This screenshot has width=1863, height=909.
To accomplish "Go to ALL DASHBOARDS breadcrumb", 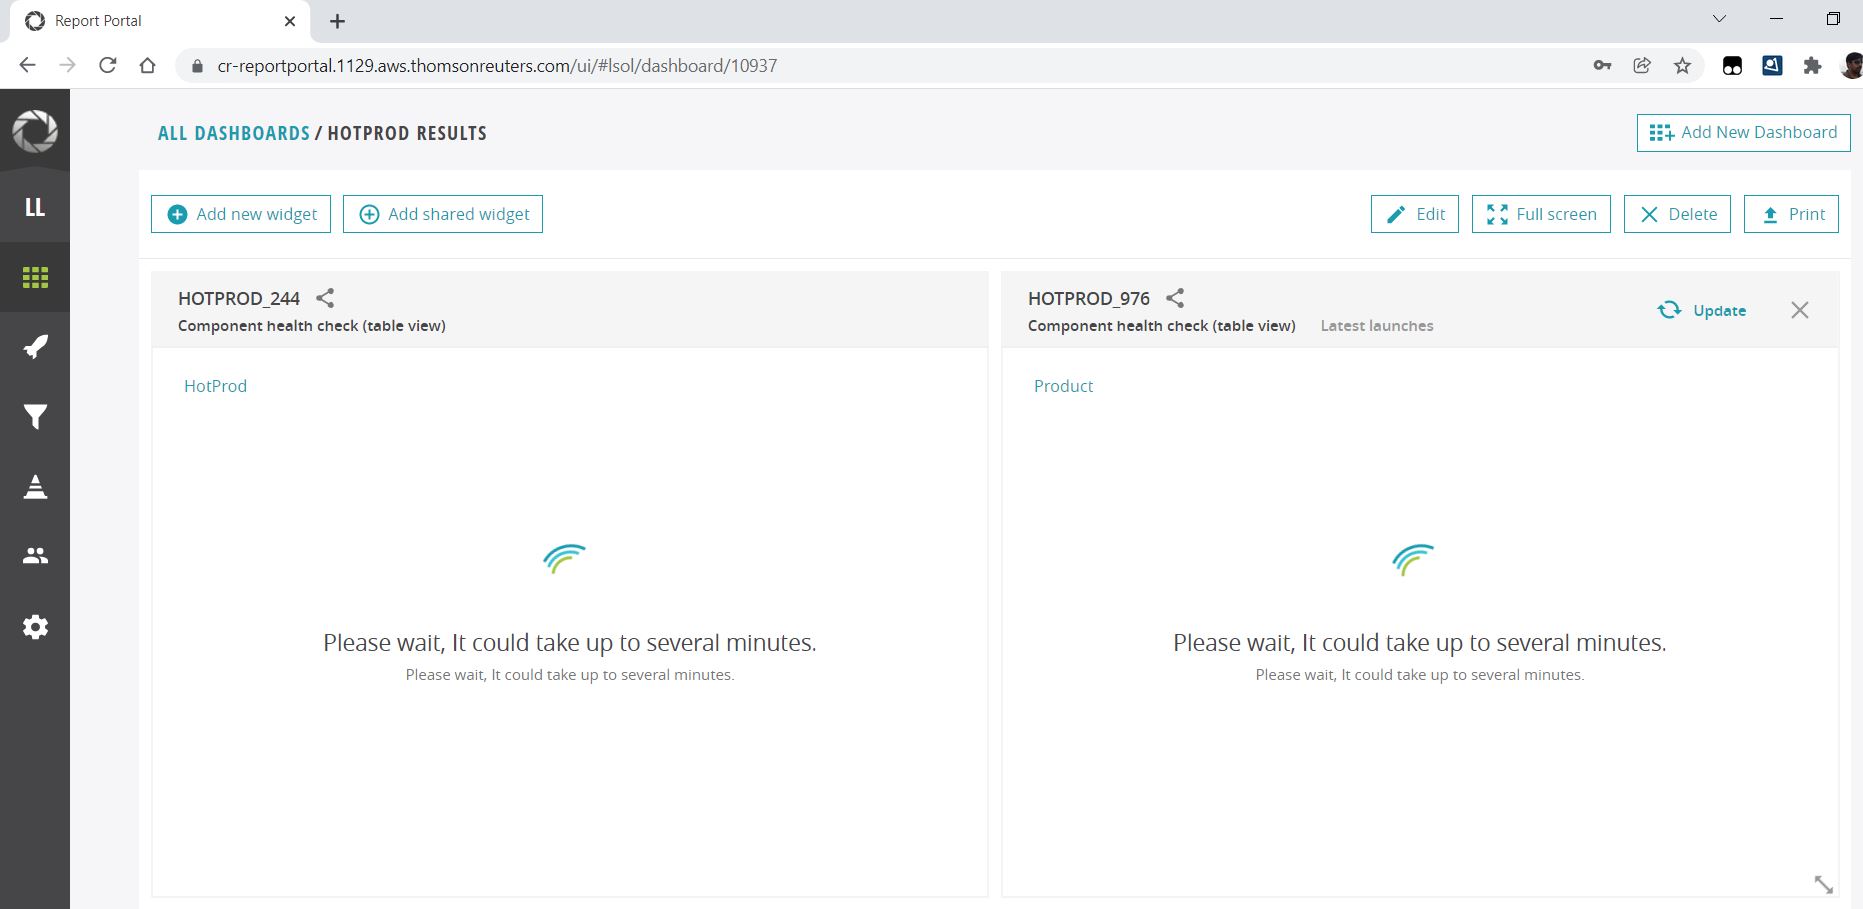I will (x=234, y=132).
